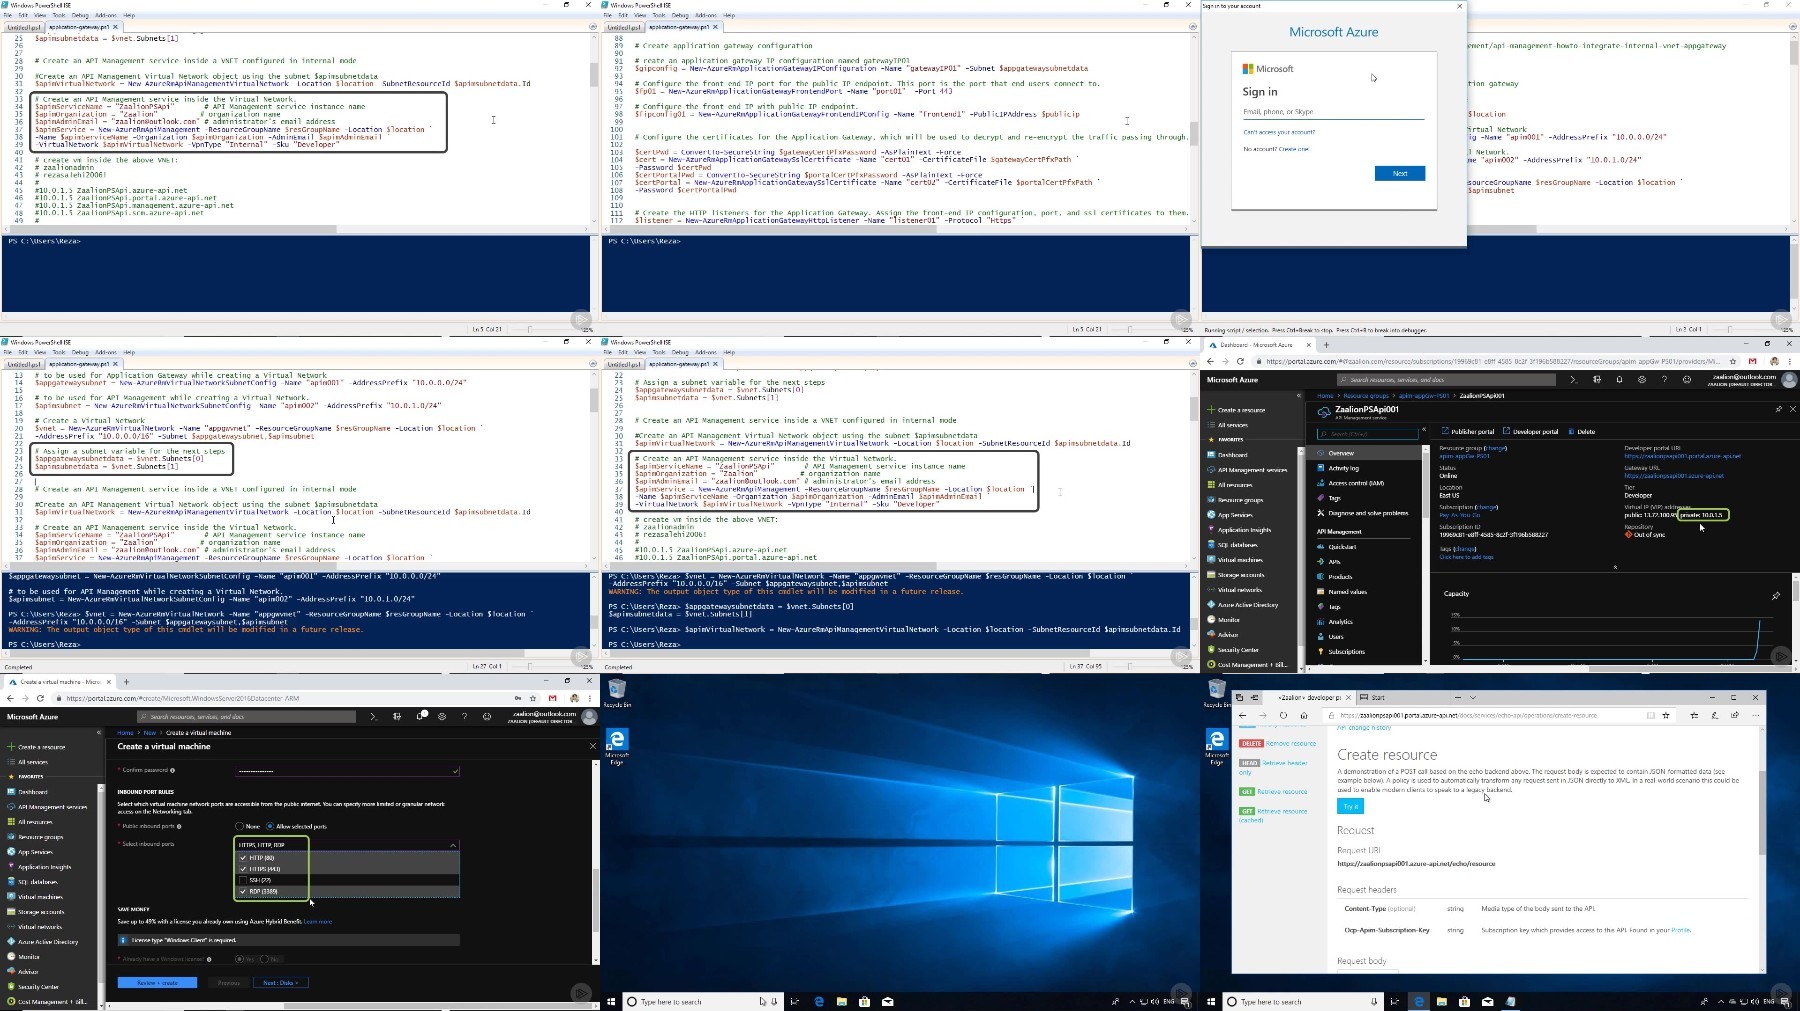The height and width of the screenshot is (1011, 1800).
Task: Open File menu in top-left ISE window
Action: point(8,15)
